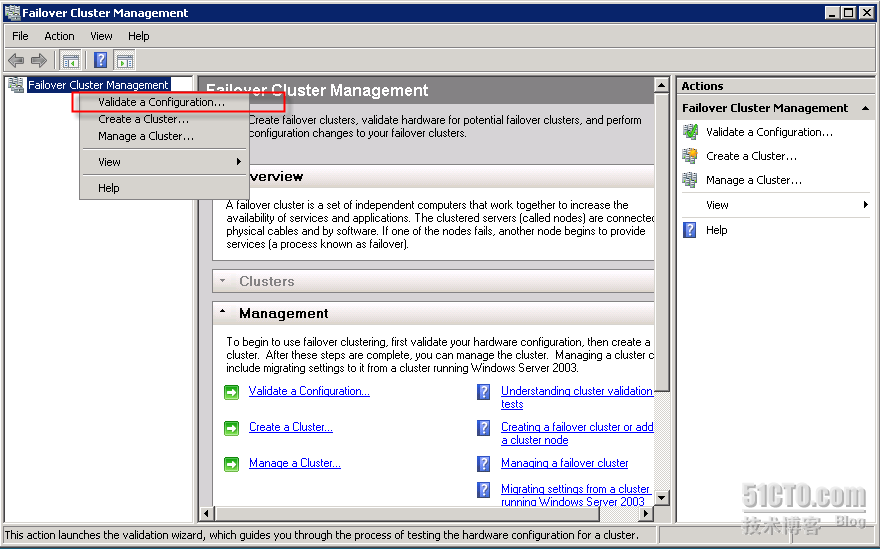
Task: Click the vertical scrollbar down arrow
Action: pyautogui.click(x=662, y=497)
